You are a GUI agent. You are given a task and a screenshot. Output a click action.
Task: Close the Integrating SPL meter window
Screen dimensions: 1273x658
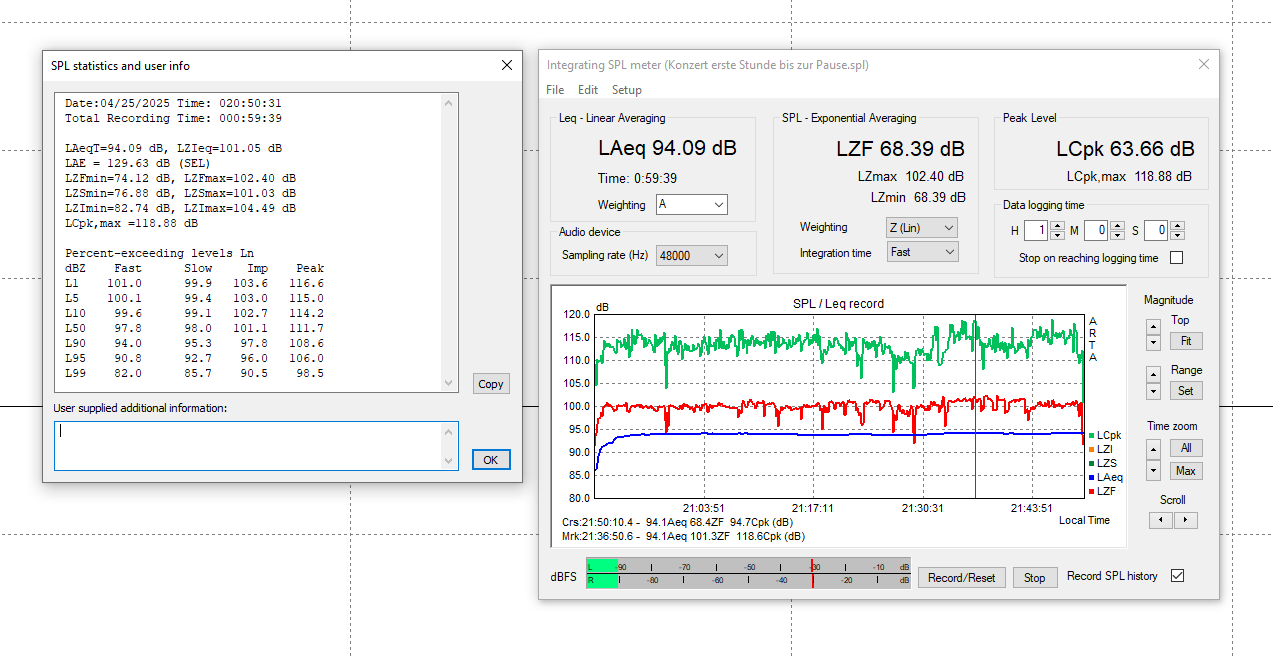click(1204, 65)
